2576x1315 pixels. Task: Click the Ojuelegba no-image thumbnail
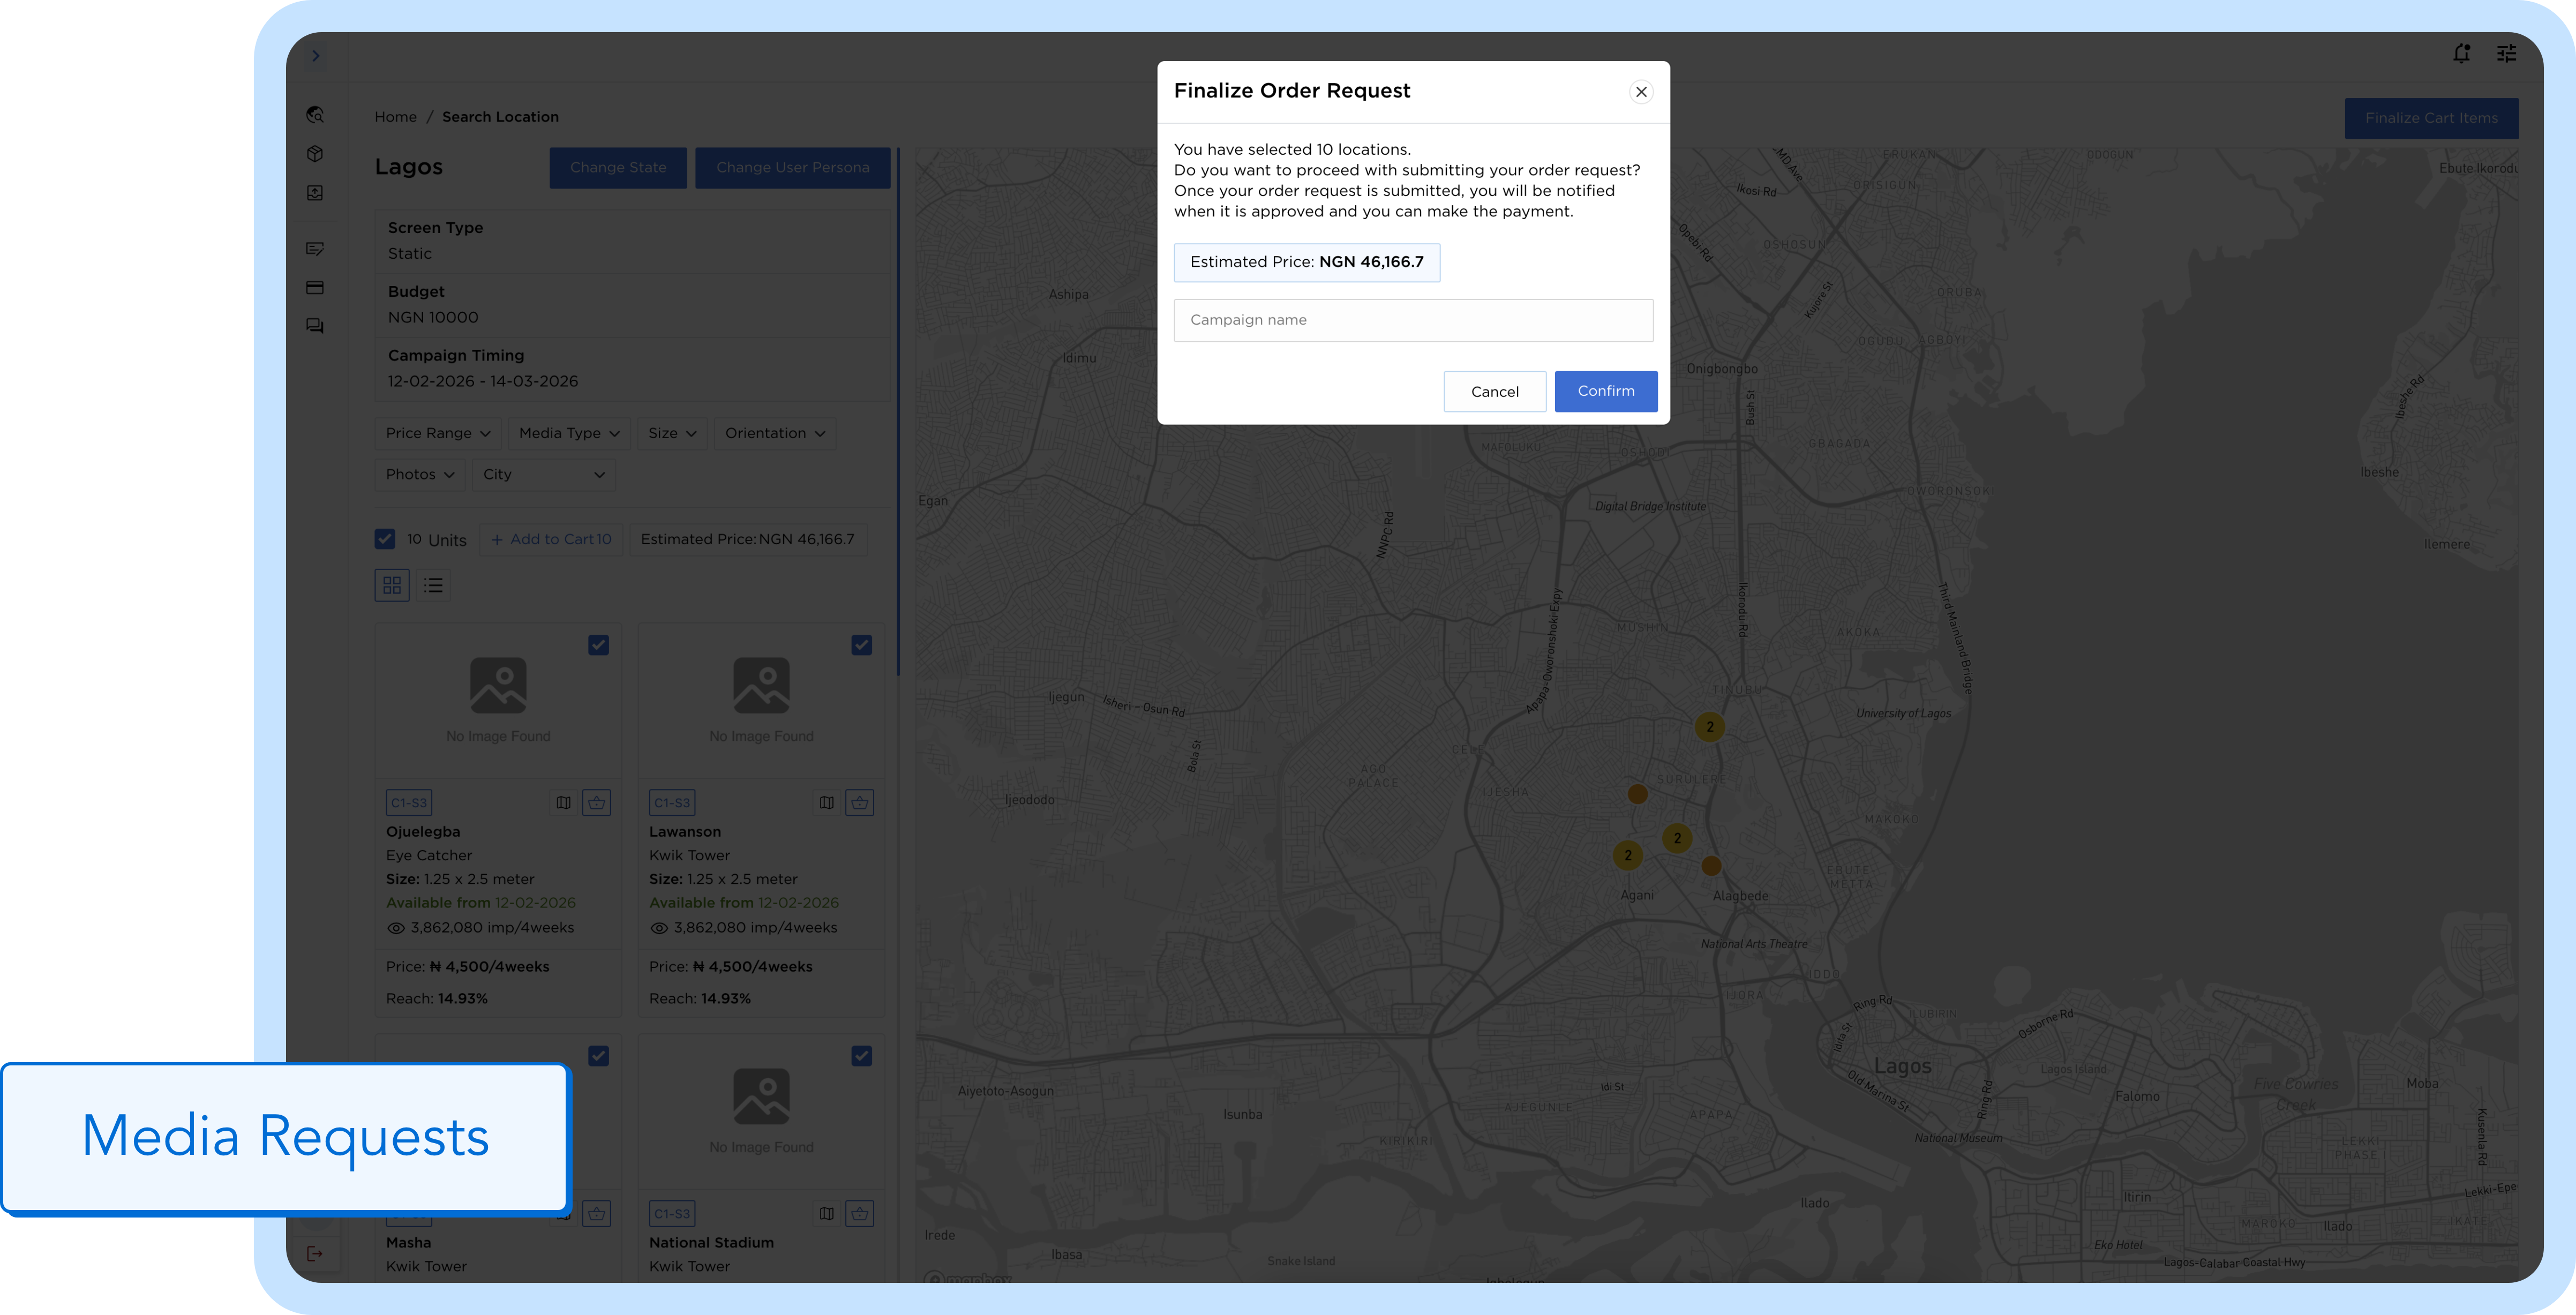click(x=498, y=700)
